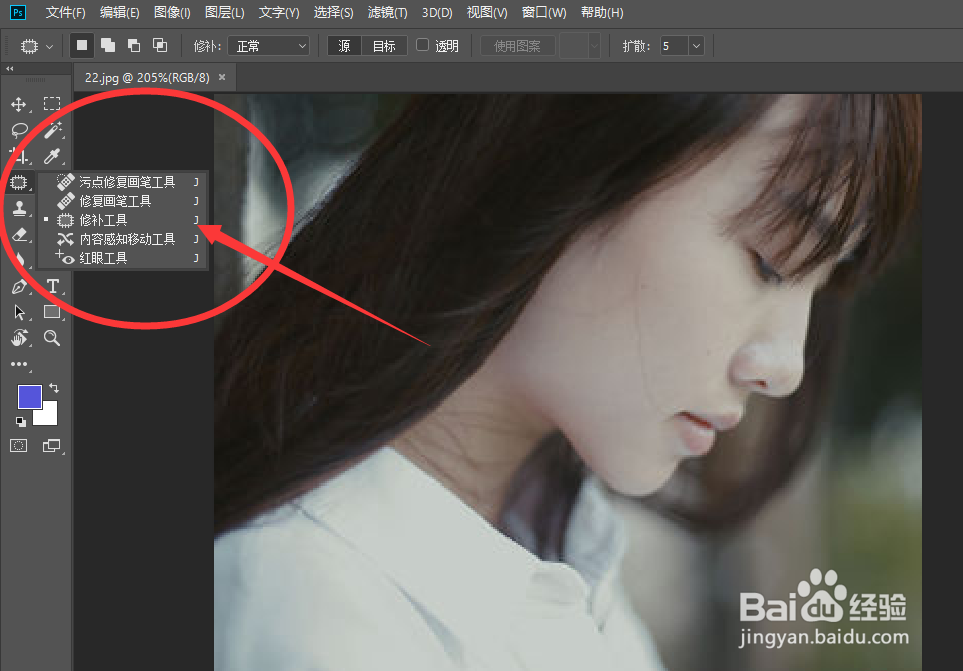Screen dimensions: 963x671
Task: Open the 选择(S) menu
Action: pyautogui.click(x=333, y=12)
